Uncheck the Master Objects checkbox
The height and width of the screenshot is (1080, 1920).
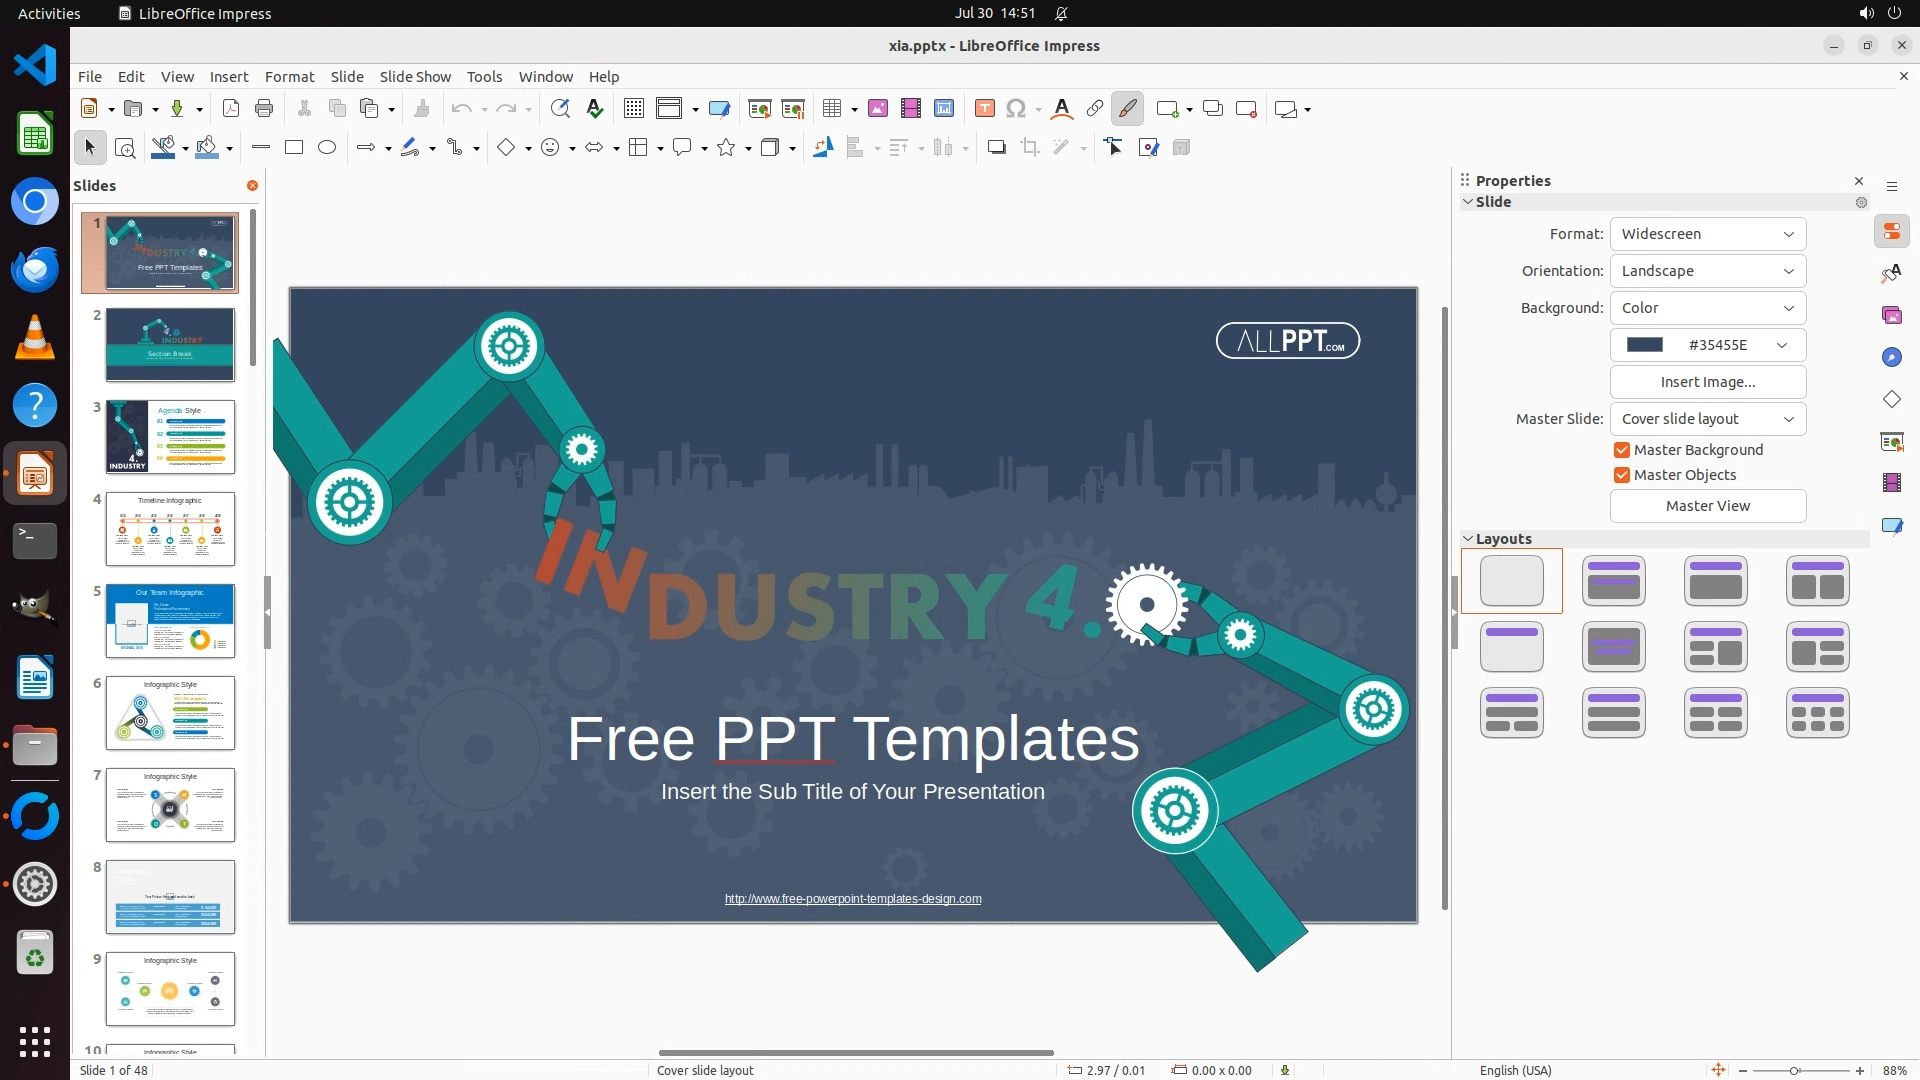click(1622, 475)
